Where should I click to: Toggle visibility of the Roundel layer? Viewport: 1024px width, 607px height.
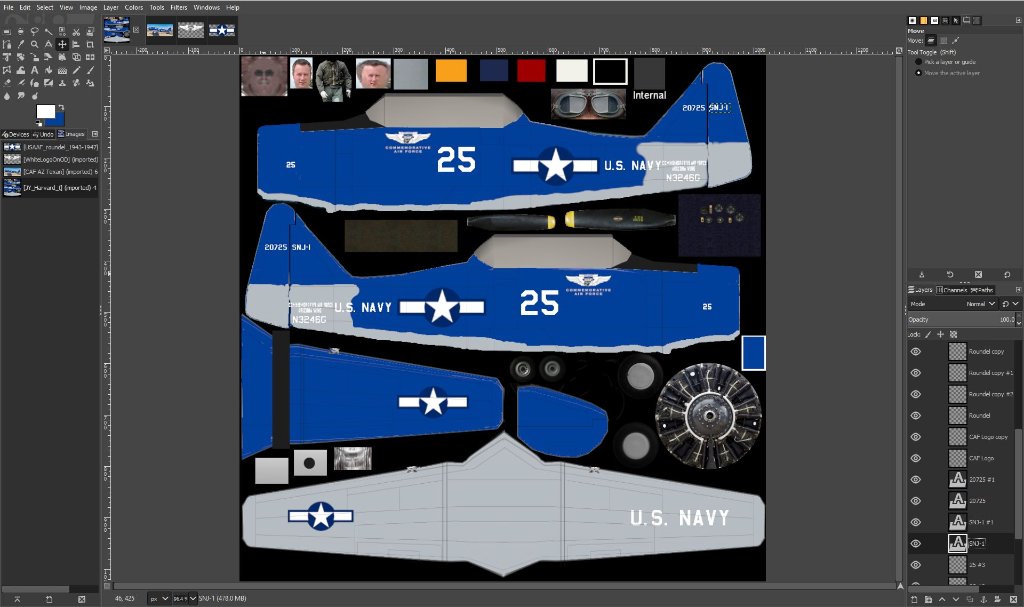(916, 416)
